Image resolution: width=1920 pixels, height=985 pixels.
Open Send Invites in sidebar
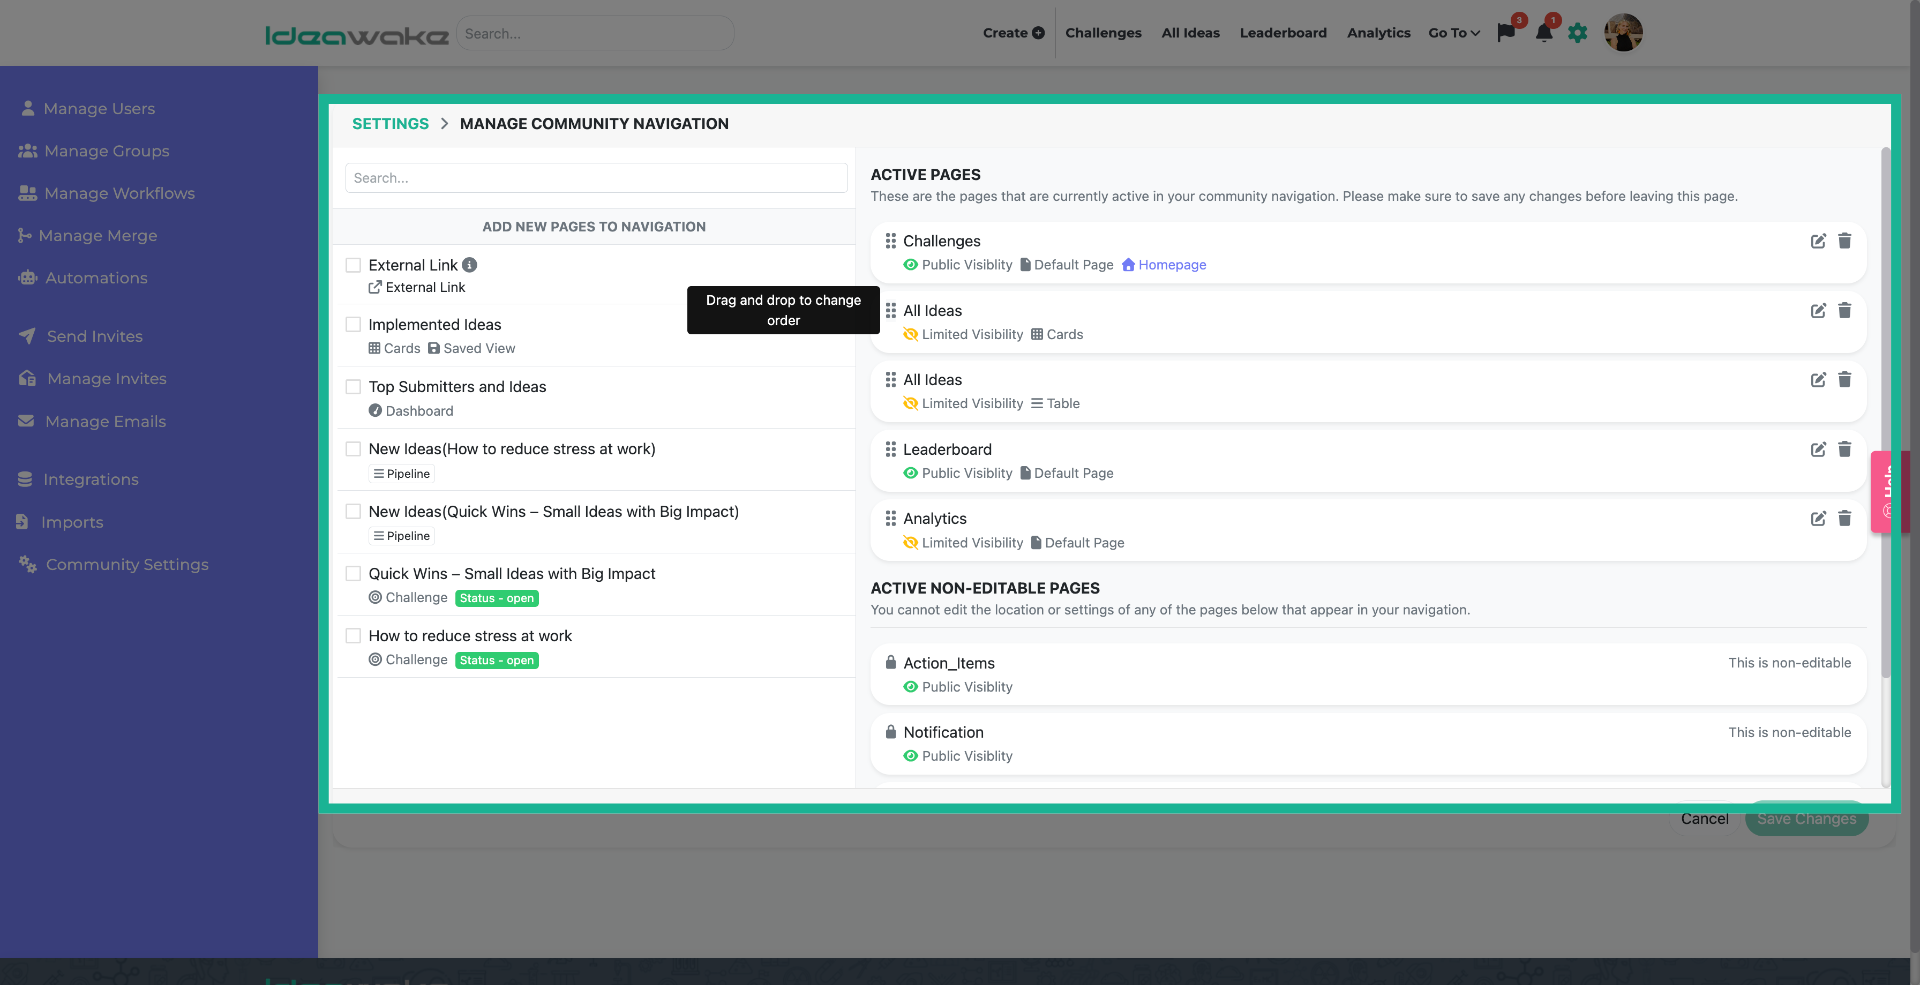[82, 336]
